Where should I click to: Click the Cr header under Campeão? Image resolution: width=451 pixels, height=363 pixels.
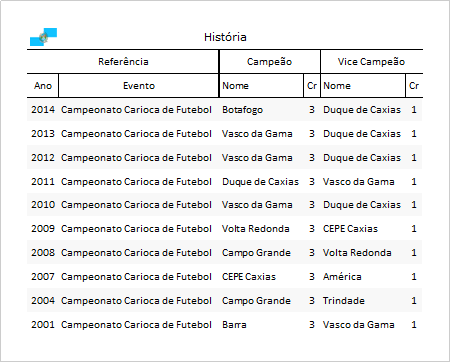(312, 86)
